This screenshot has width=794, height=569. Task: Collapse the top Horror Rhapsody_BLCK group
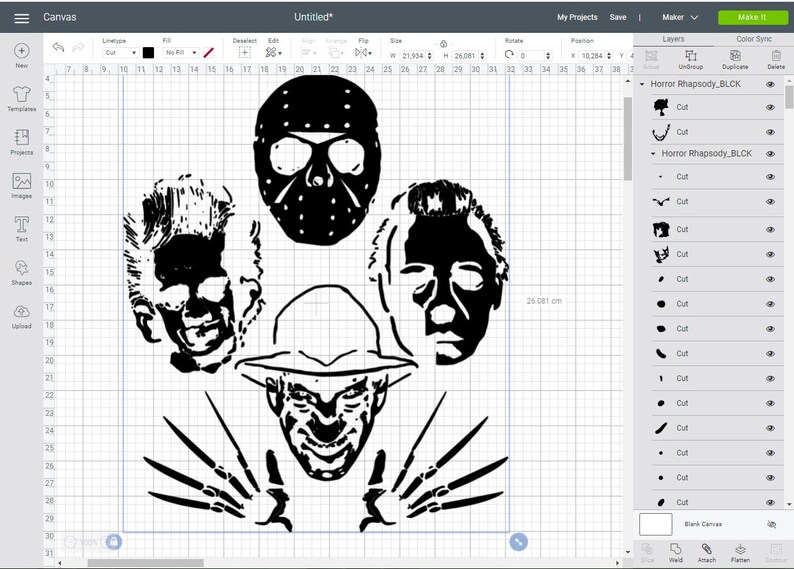pos(642,84)
